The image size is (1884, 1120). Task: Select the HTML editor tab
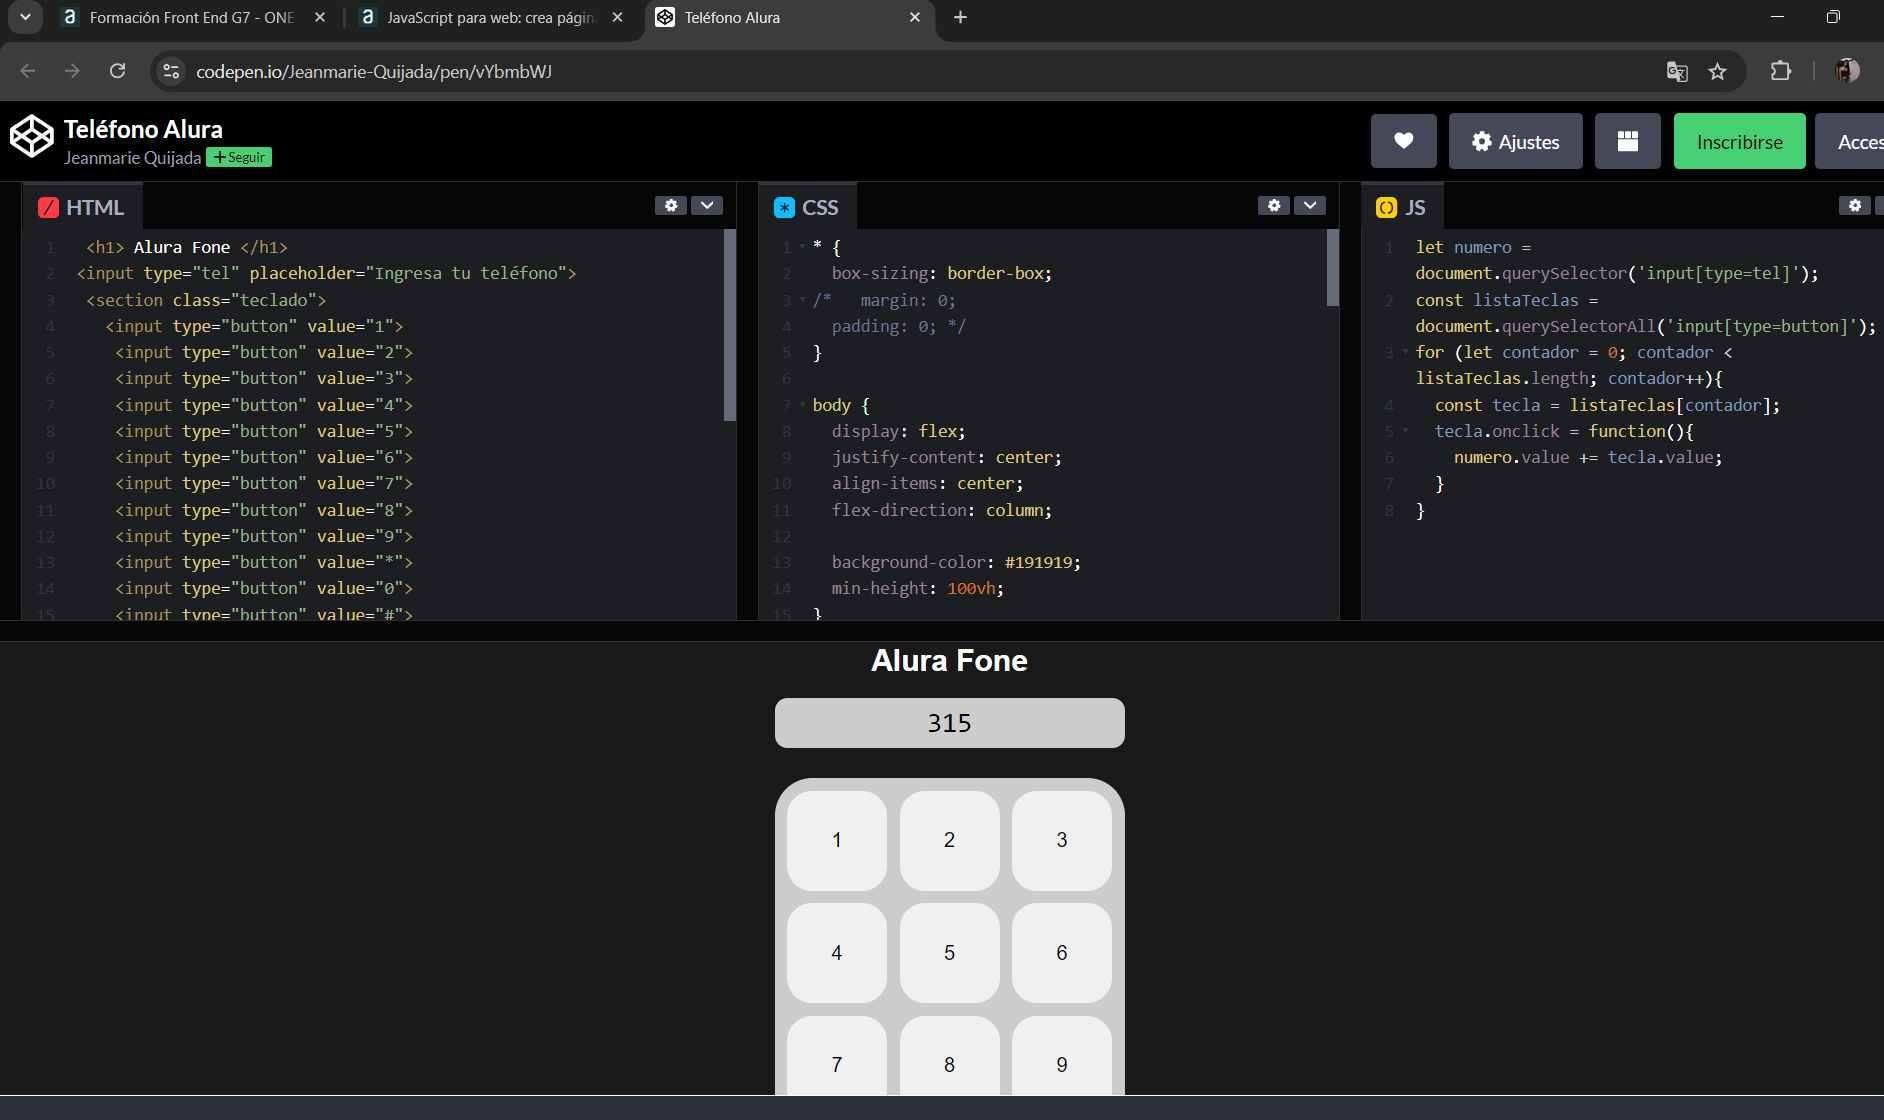coord(82,207)
